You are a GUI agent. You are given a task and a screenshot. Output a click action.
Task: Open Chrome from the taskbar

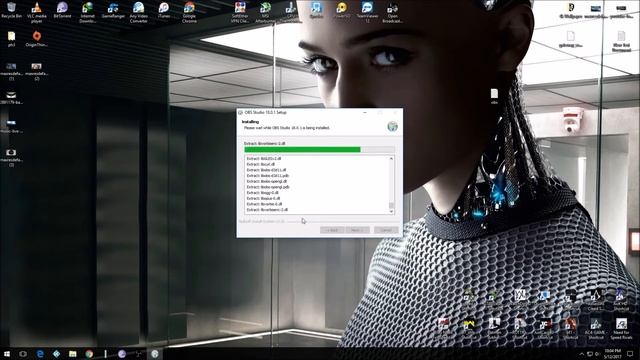[x=89, y=354]
